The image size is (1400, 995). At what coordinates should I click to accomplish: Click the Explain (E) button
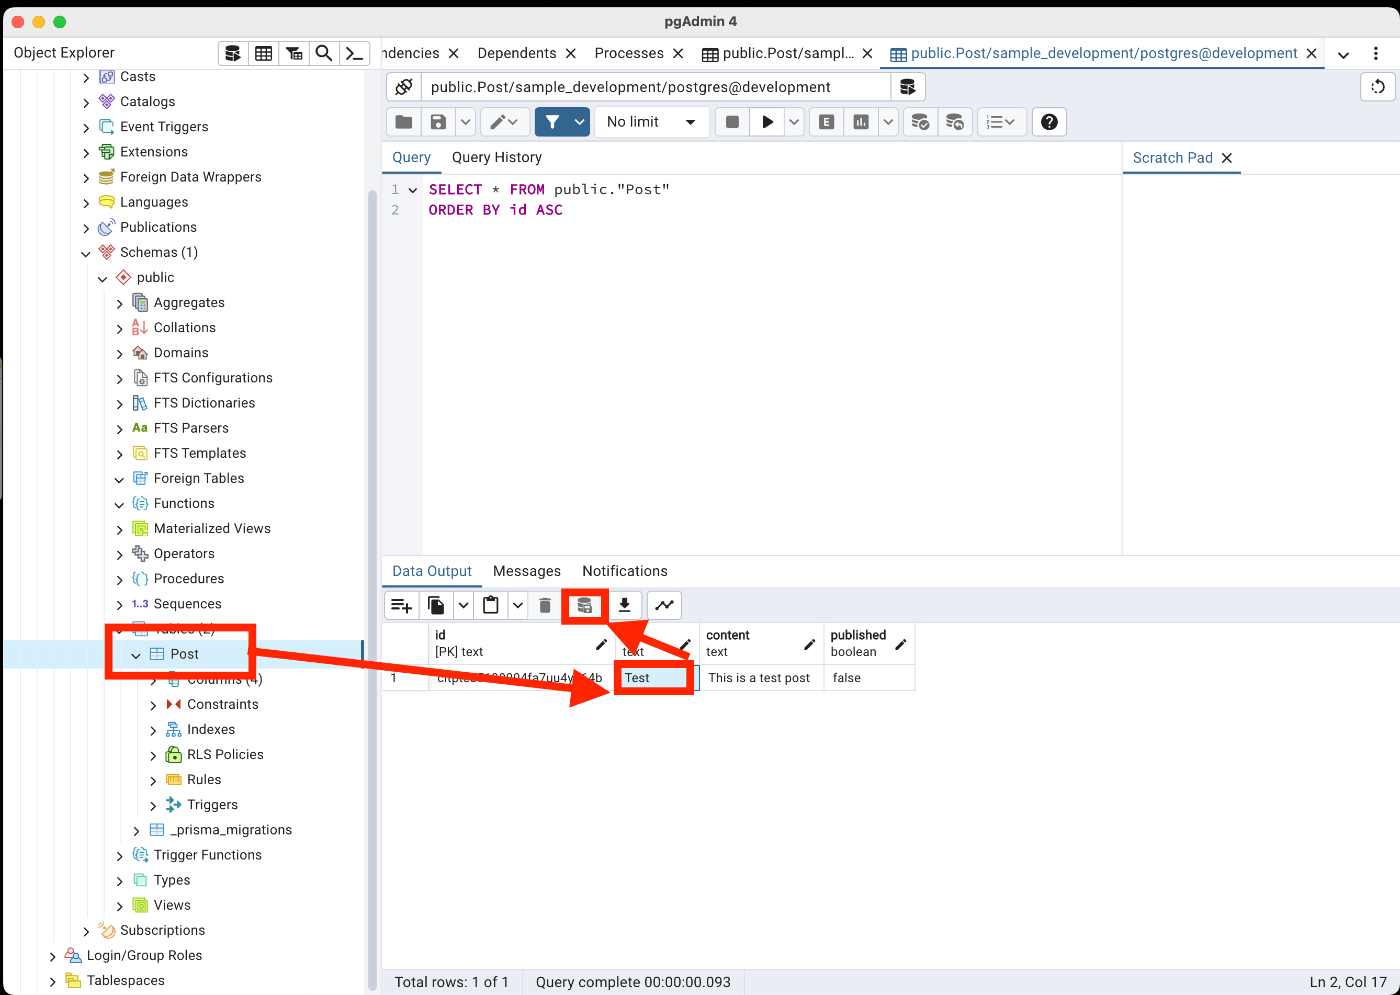point(826,122)
